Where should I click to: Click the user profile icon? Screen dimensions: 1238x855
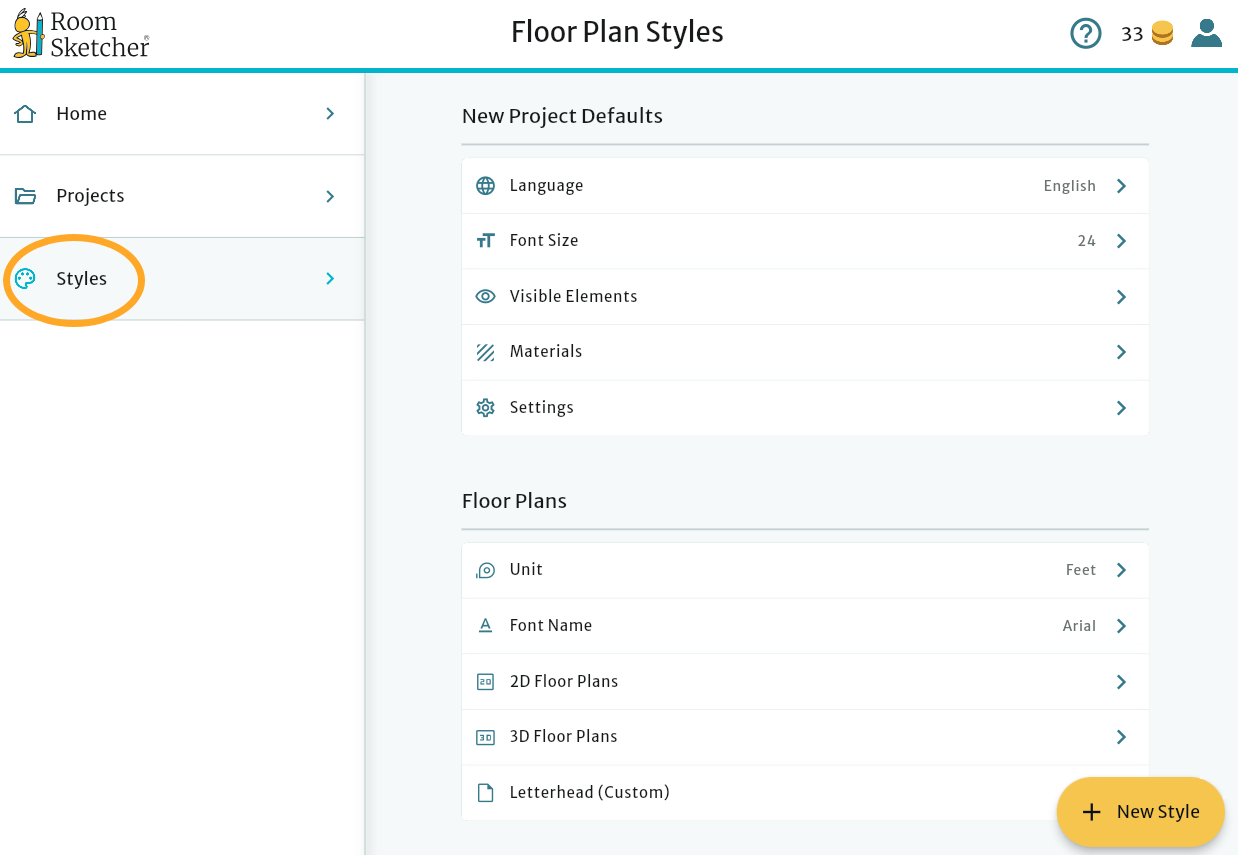click(x=1206, y=33)
